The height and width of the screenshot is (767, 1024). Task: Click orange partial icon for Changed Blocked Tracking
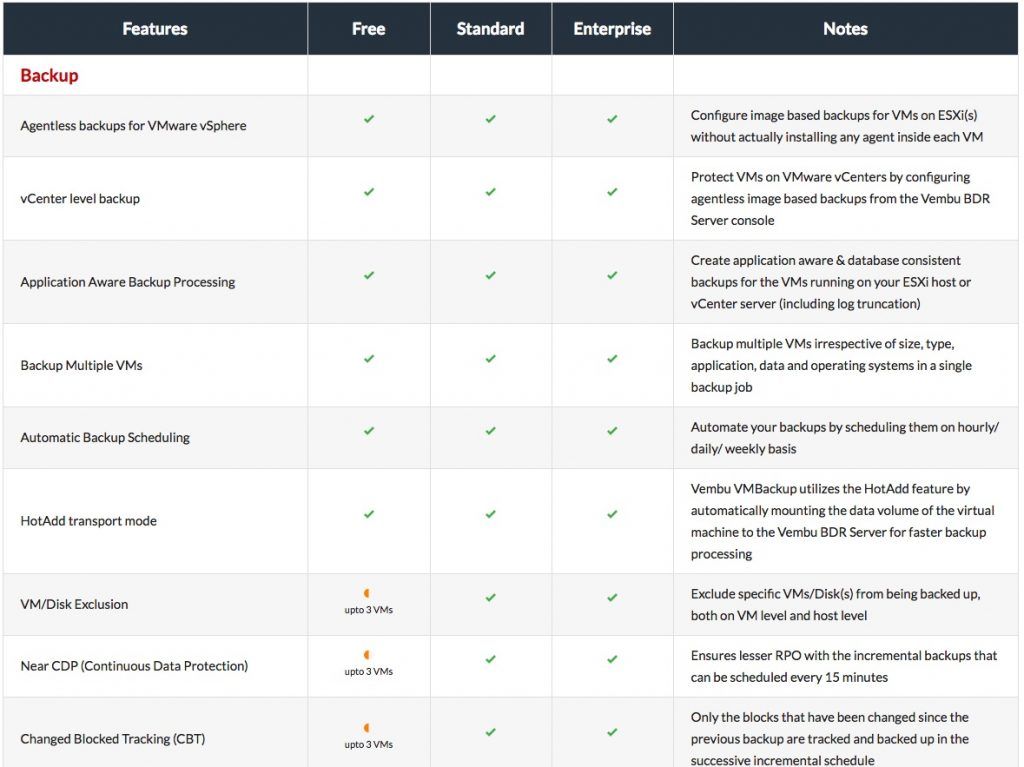pyautogui.click(x=367, y=728)
